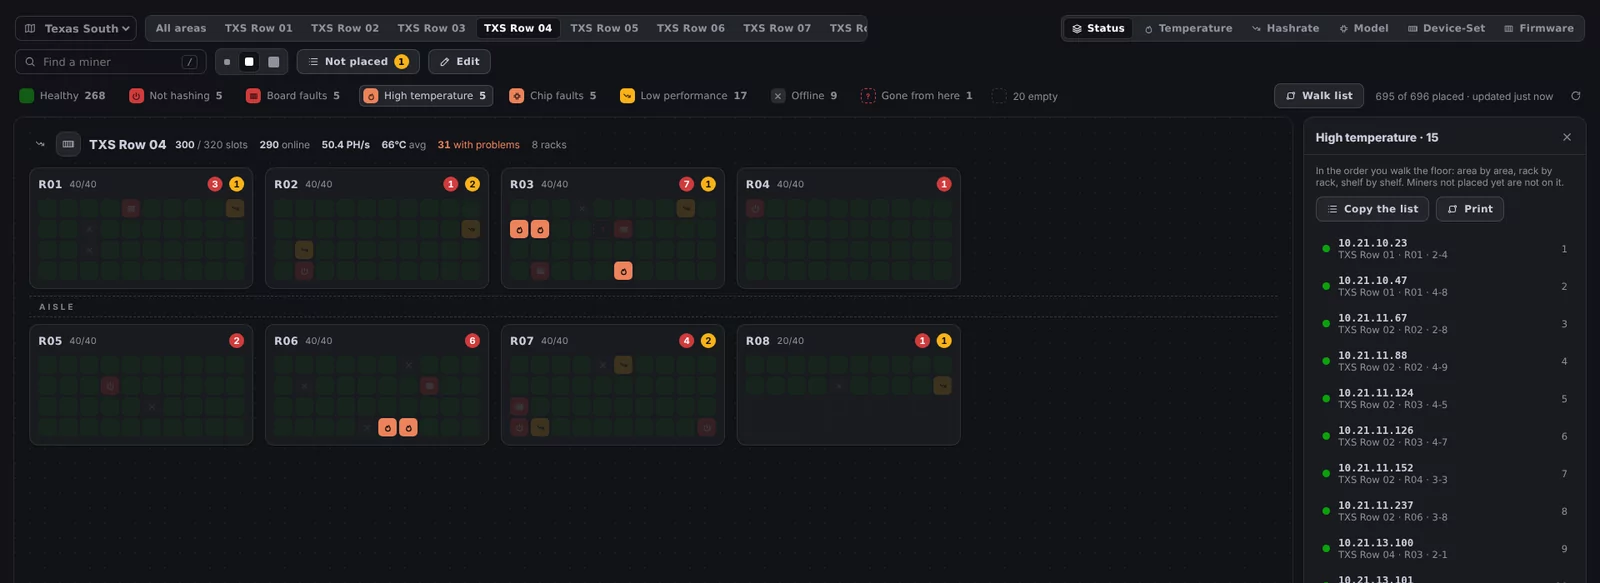Collapse the TXS Row 04 section
1600x583 pixels.
40,144
